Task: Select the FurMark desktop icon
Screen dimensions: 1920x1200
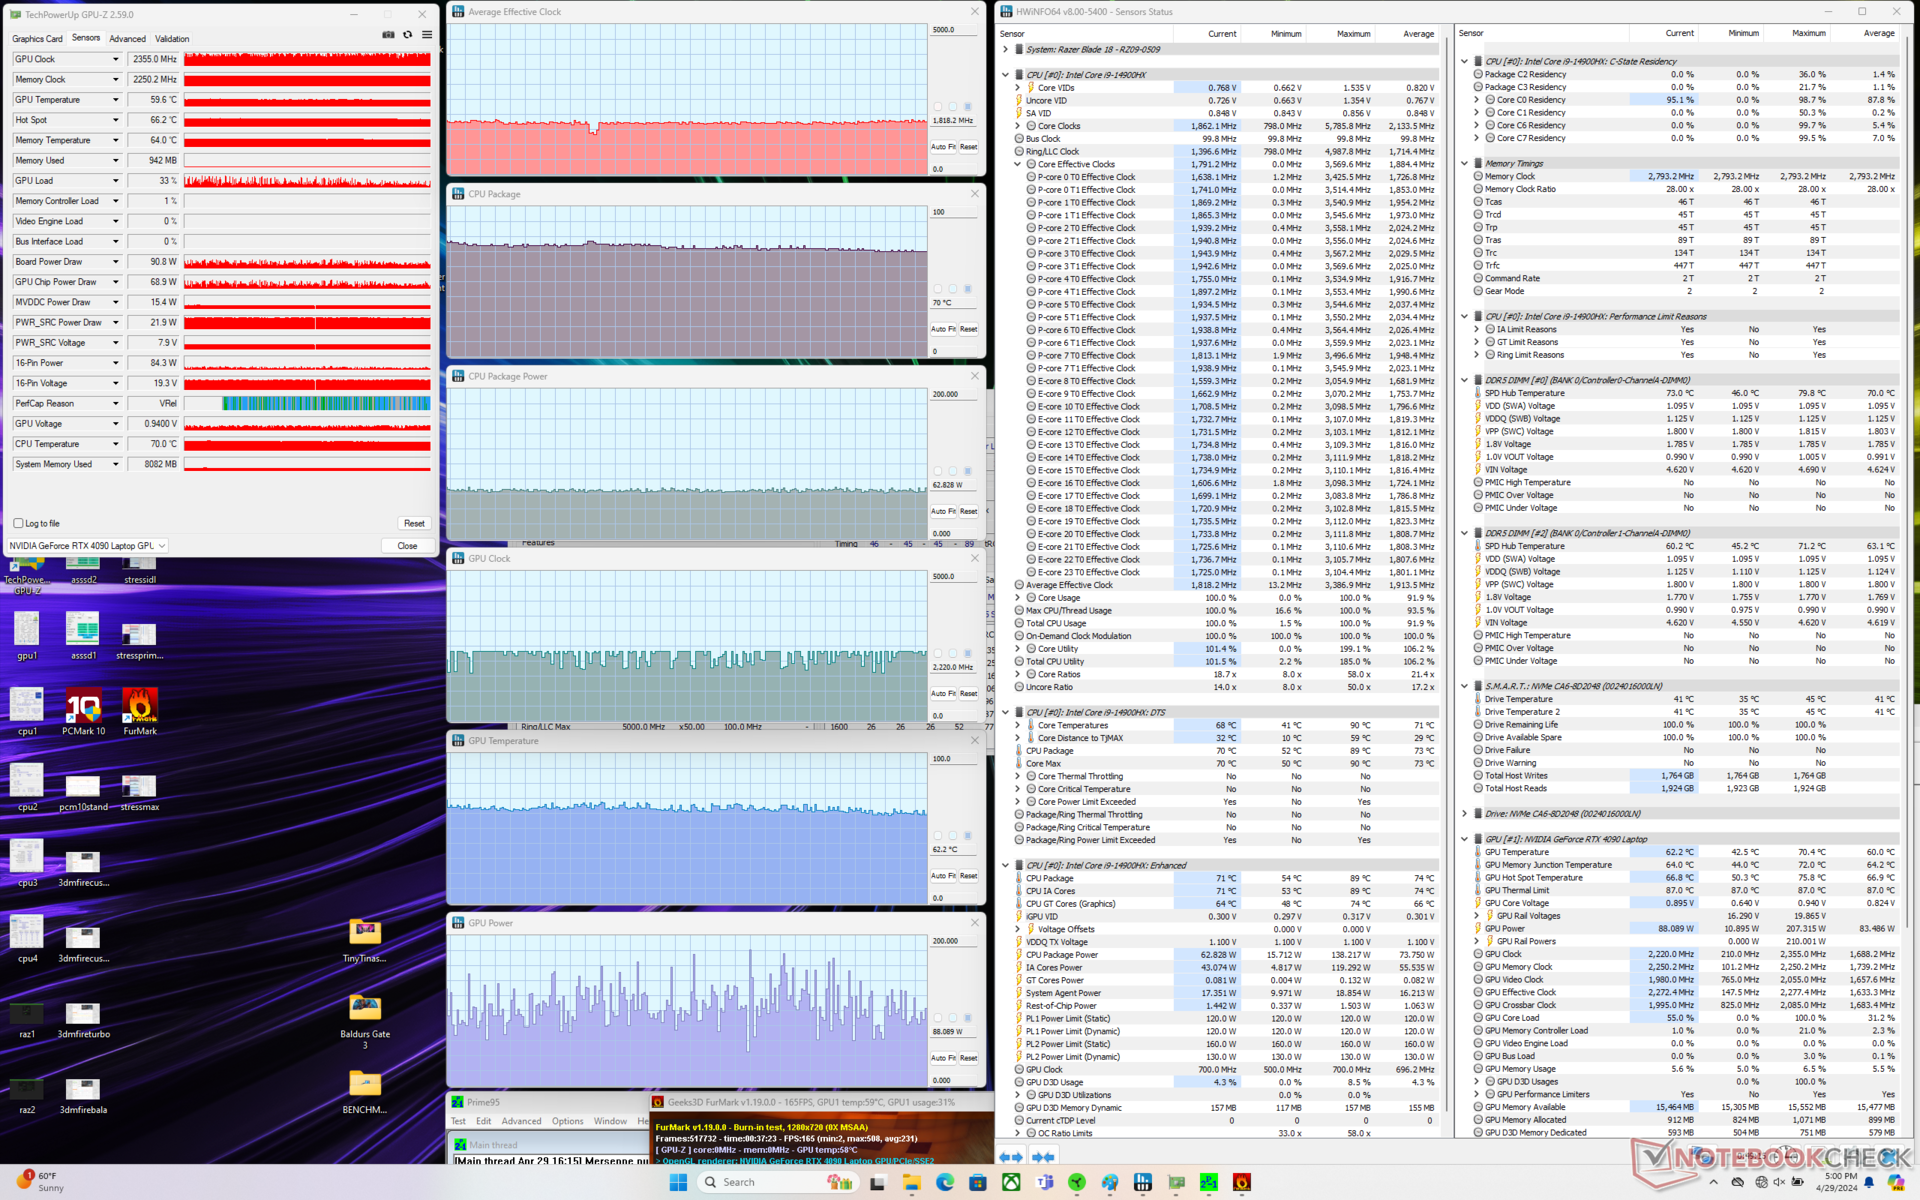Action: click(140, 712)
